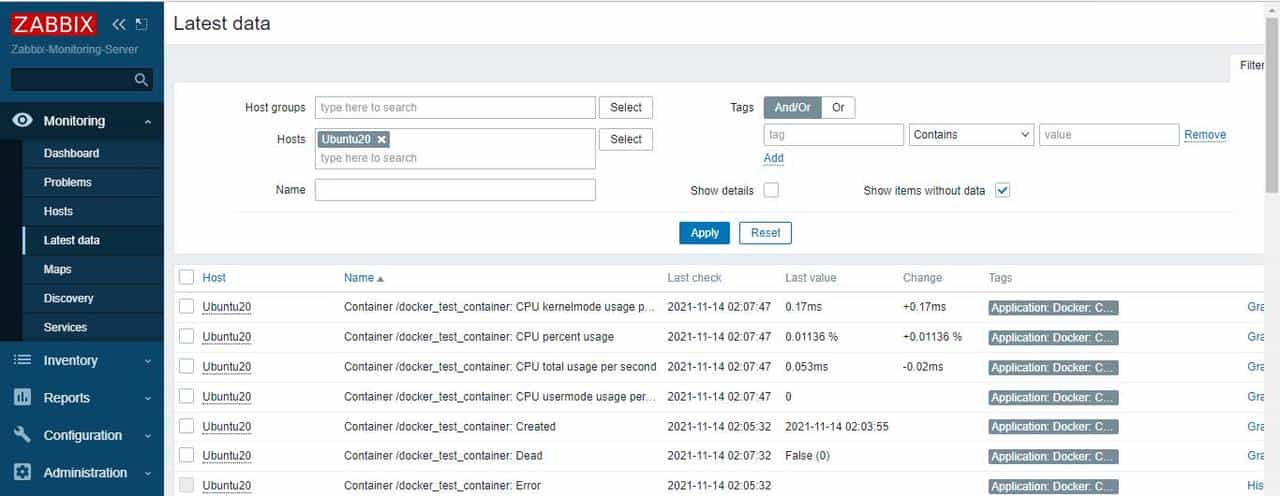Click the Reset button
The width and height of the screenshot is (1280, 496).
point(765,232)
